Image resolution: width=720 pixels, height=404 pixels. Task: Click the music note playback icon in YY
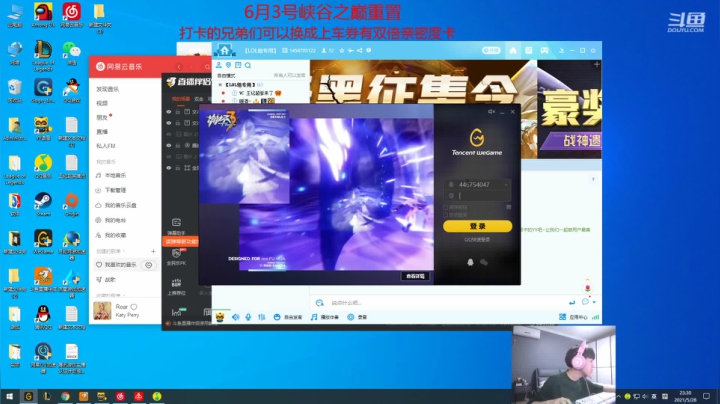coord(314,317)
